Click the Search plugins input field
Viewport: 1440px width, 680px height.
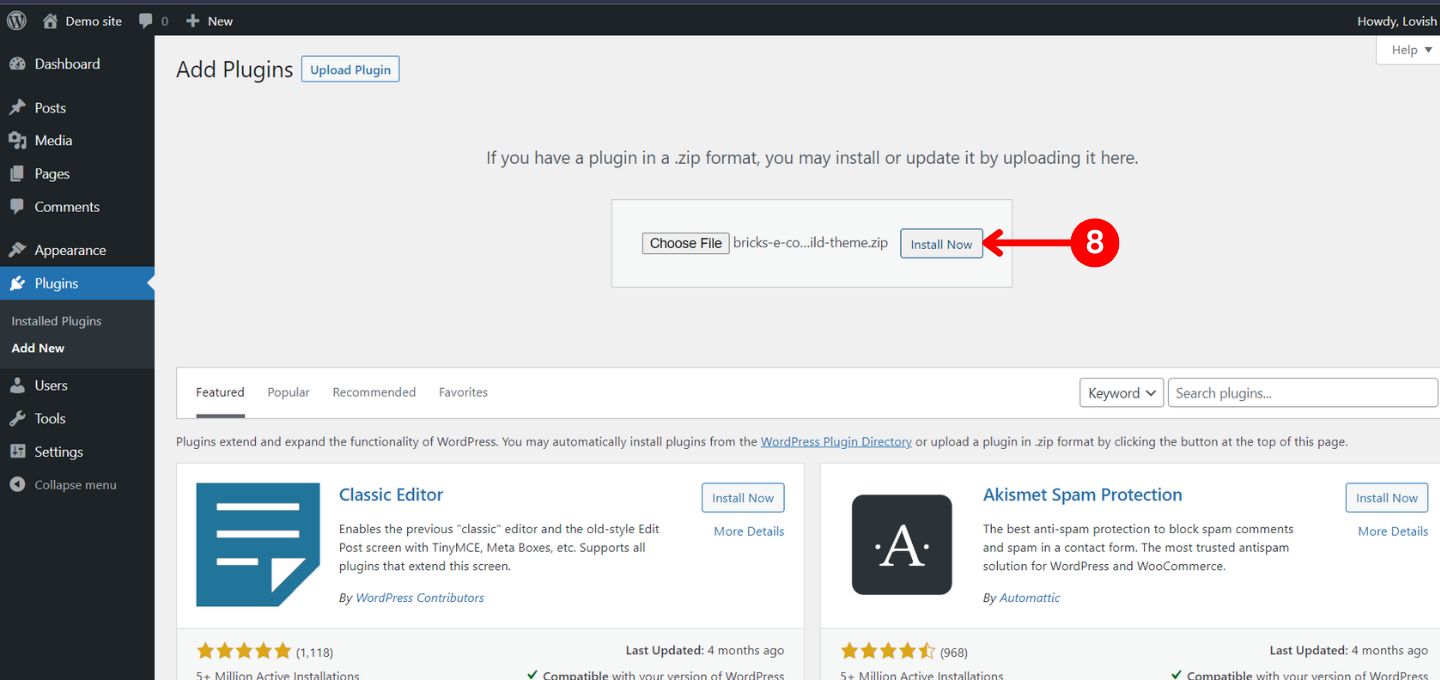(x=1303, y=393)
